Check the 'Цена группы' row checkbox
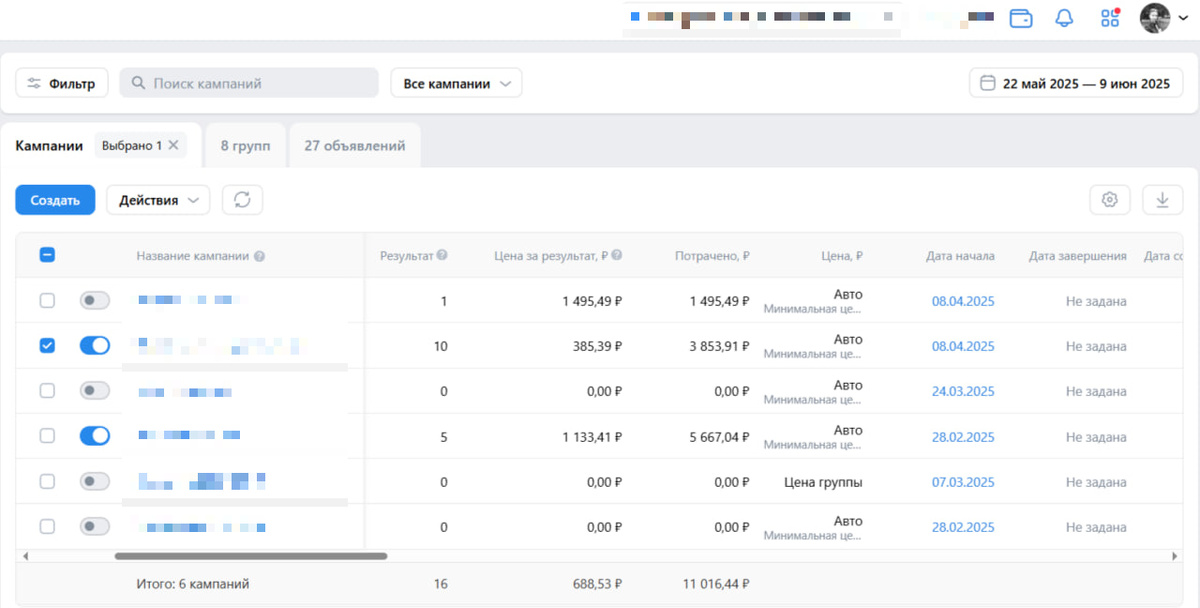The width and height of the screenshot is (1200, 608). (47, 481)
